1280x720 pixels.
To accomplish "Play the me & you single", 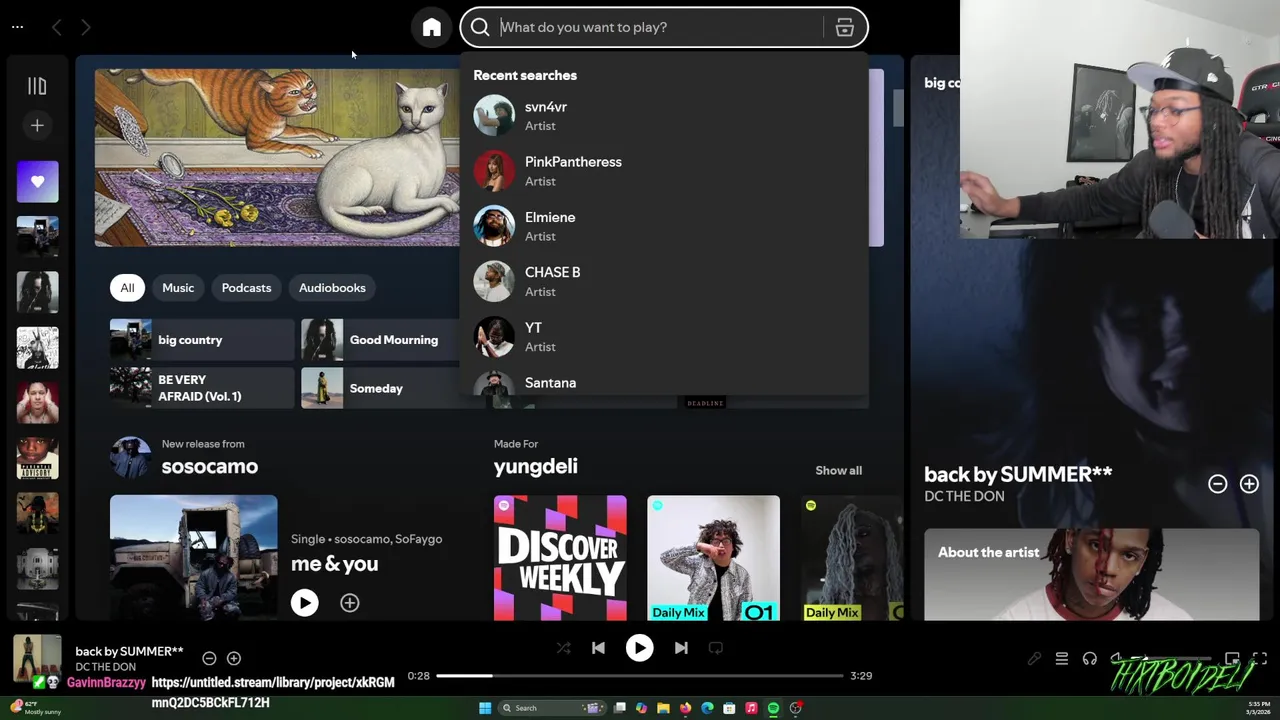I will pos(305,603).
